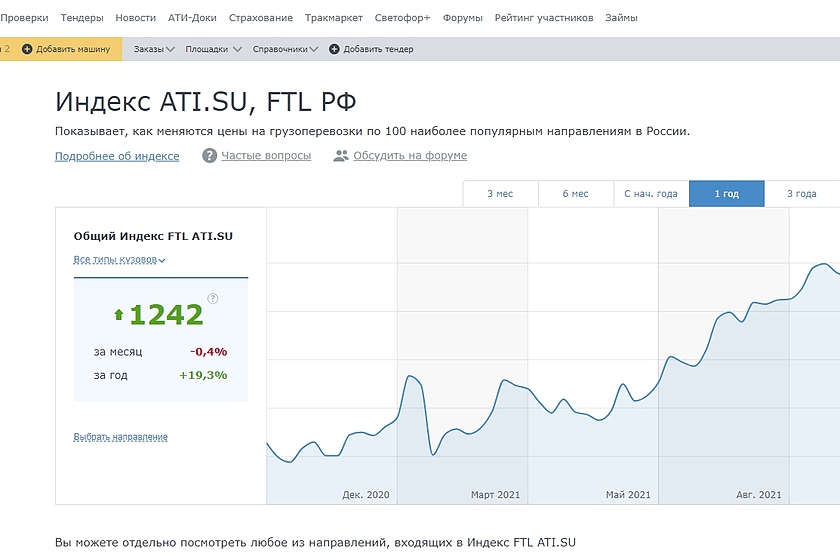This screenshot has height=560, width=840.
Task: Expand the 'Справочники' menu
Action: tap(285, 49)
